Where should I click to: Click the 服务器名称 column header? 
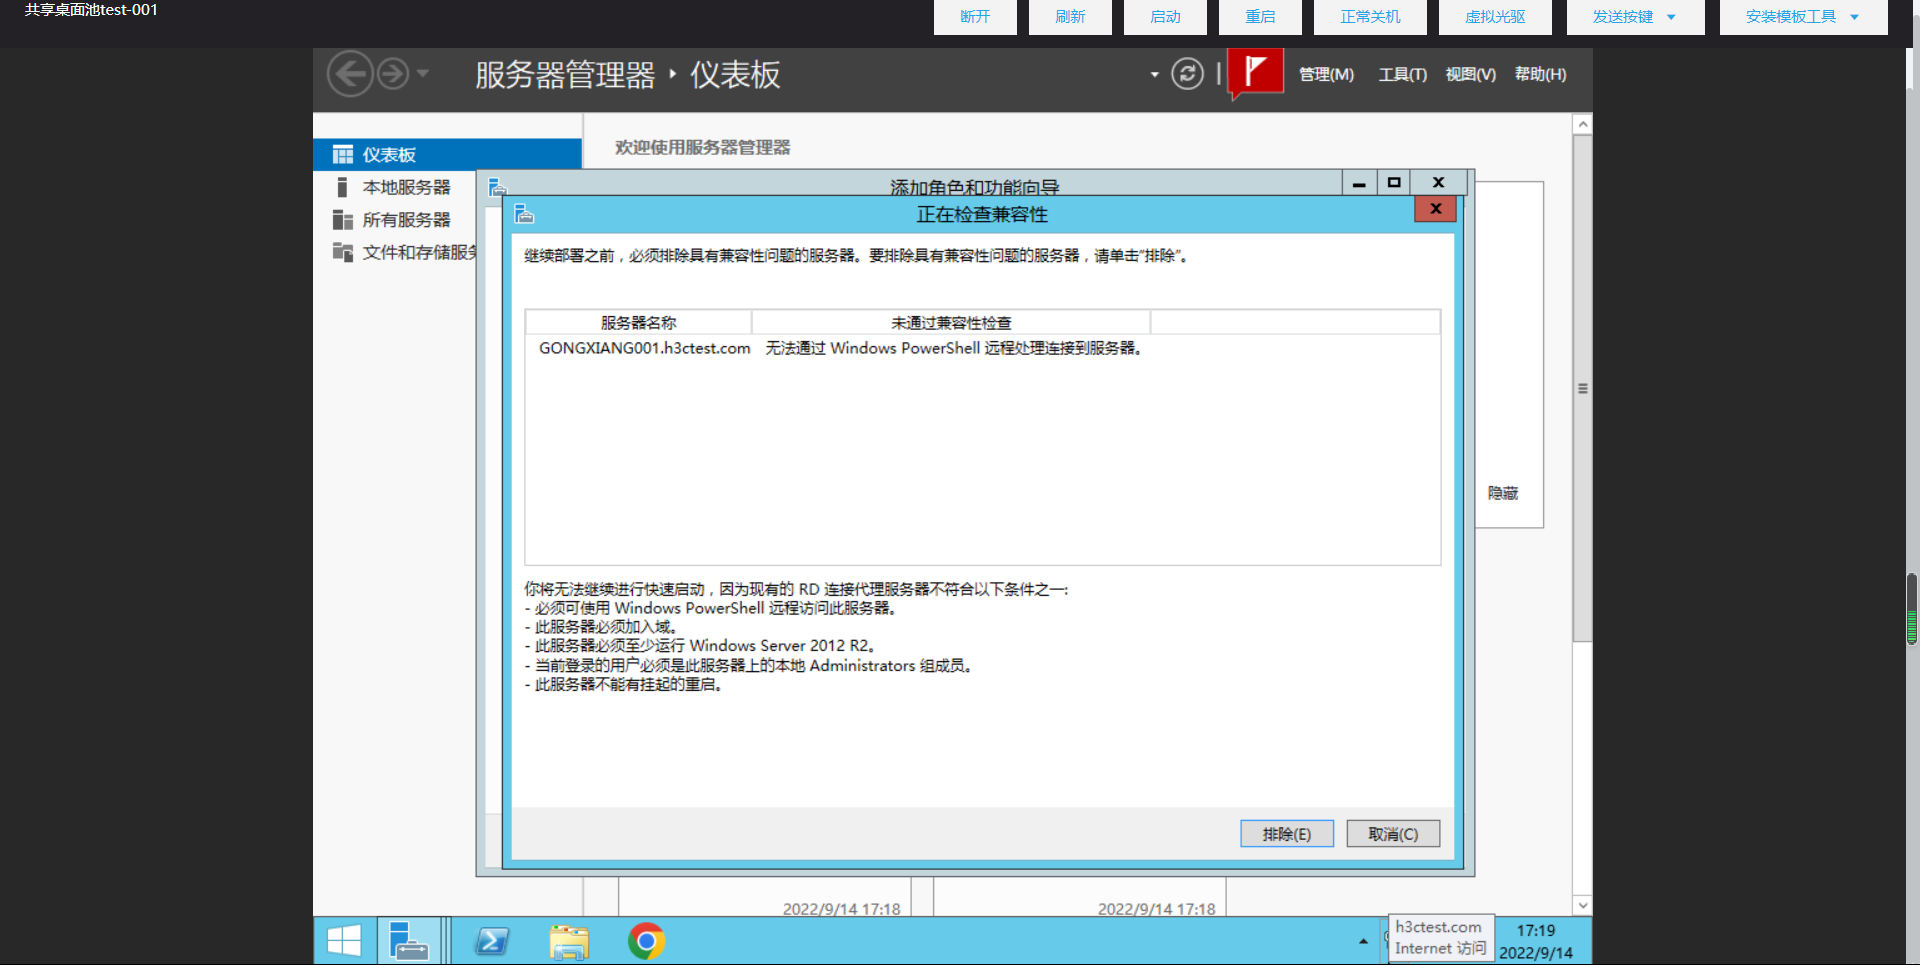[638, 322]
